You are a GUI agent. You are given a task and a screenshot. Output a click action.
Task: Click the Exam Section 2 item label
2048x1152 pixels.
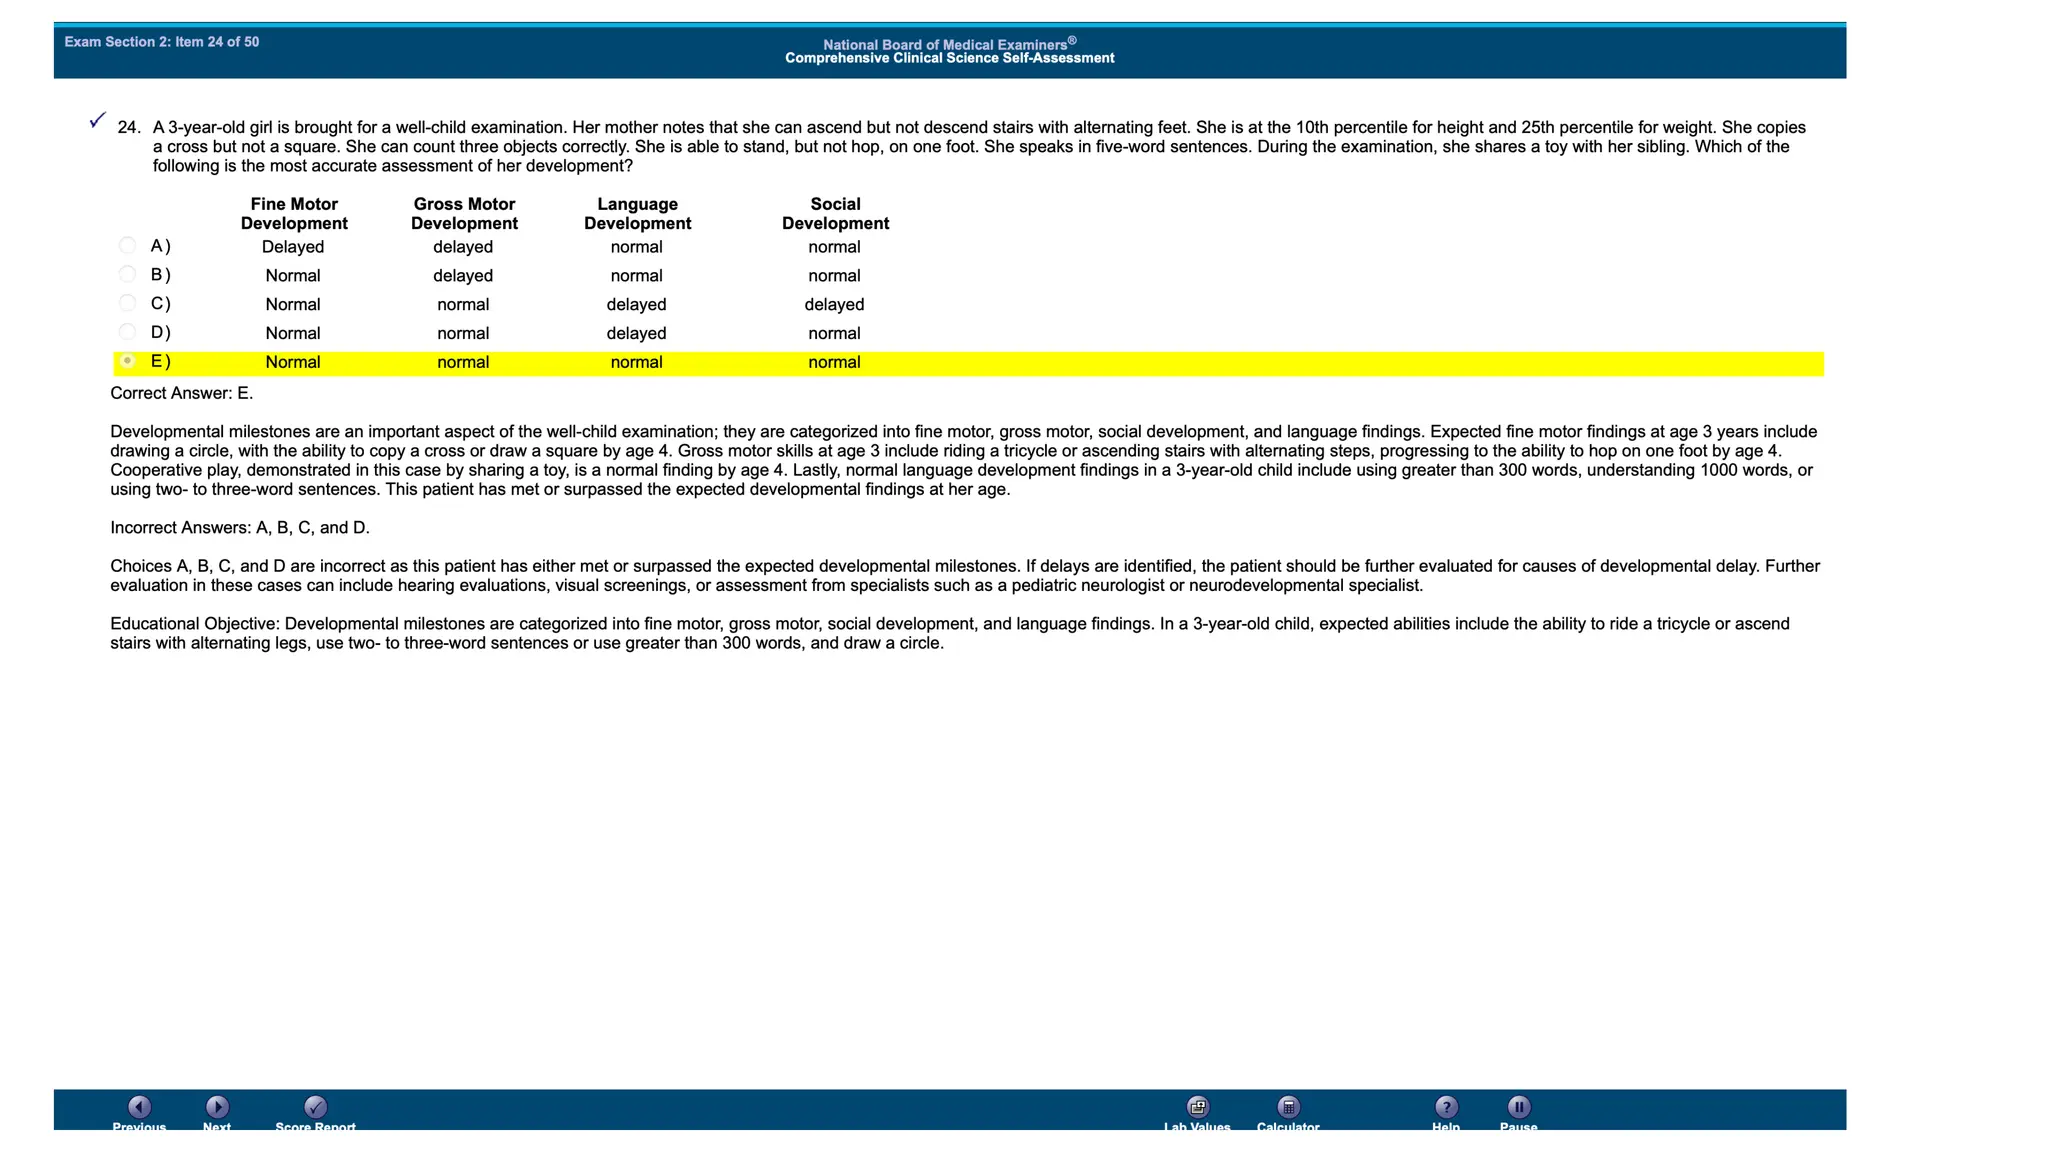click(x=162, y=42)
